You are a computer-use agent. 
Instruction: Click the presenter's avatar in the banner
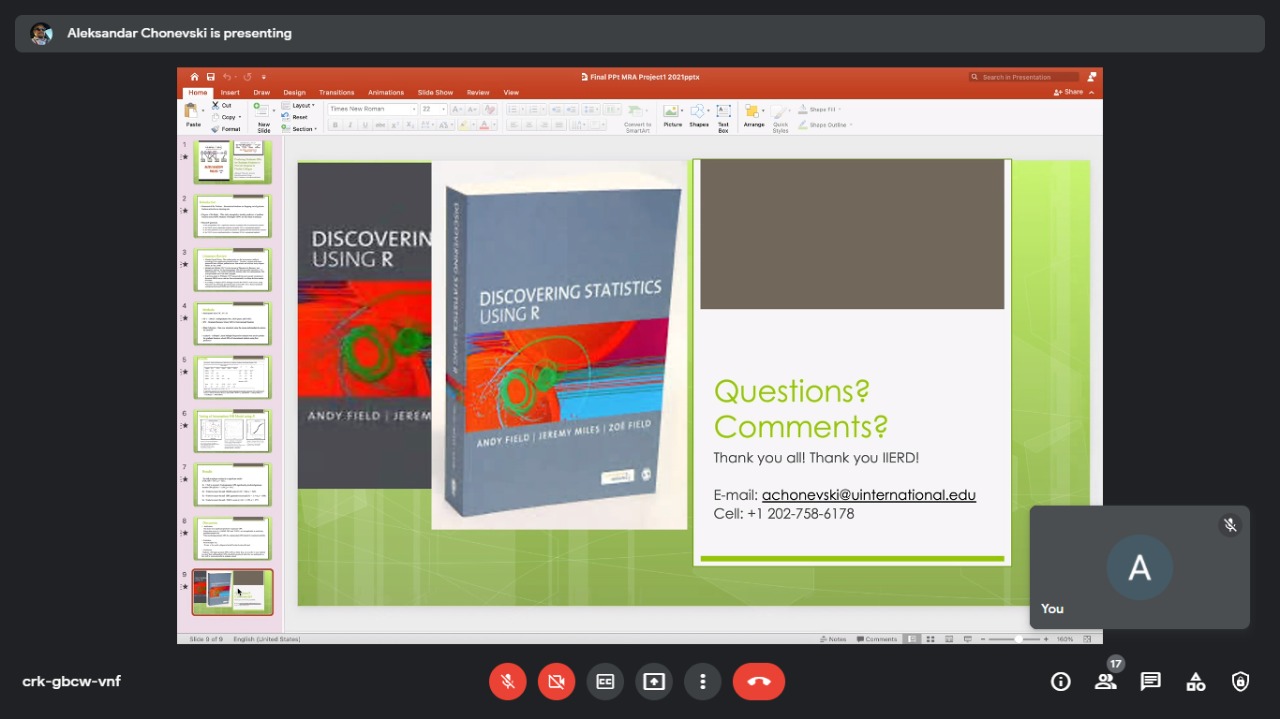point(41,33)
